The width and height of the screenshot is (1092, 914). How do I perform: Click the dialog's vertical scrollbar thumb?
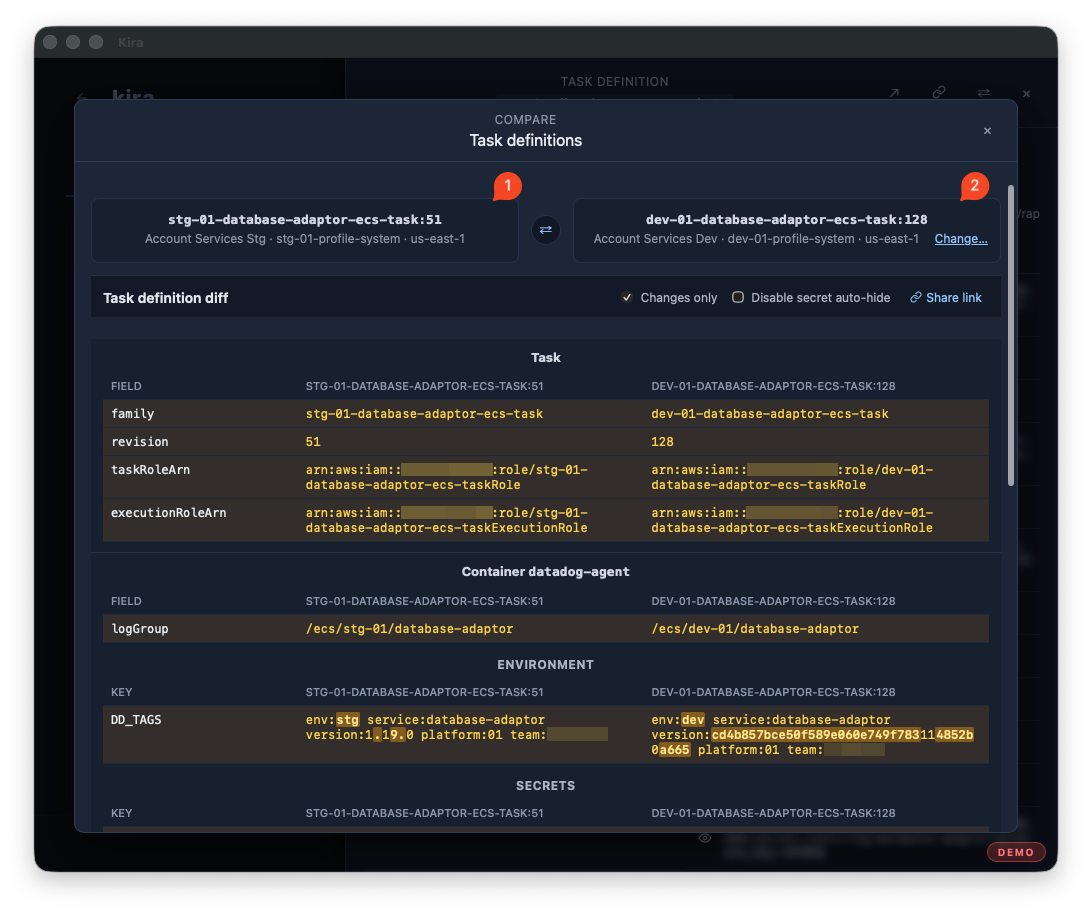1011,335
